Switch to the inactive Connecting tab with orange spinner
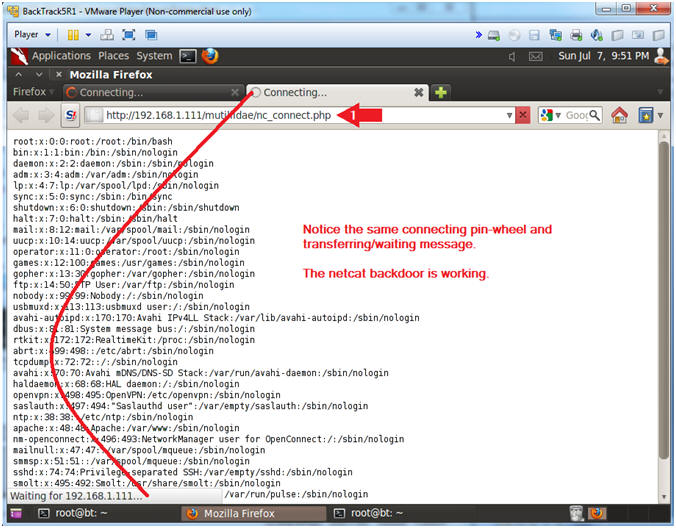The image size is (676, 528). tap(152, 92)
